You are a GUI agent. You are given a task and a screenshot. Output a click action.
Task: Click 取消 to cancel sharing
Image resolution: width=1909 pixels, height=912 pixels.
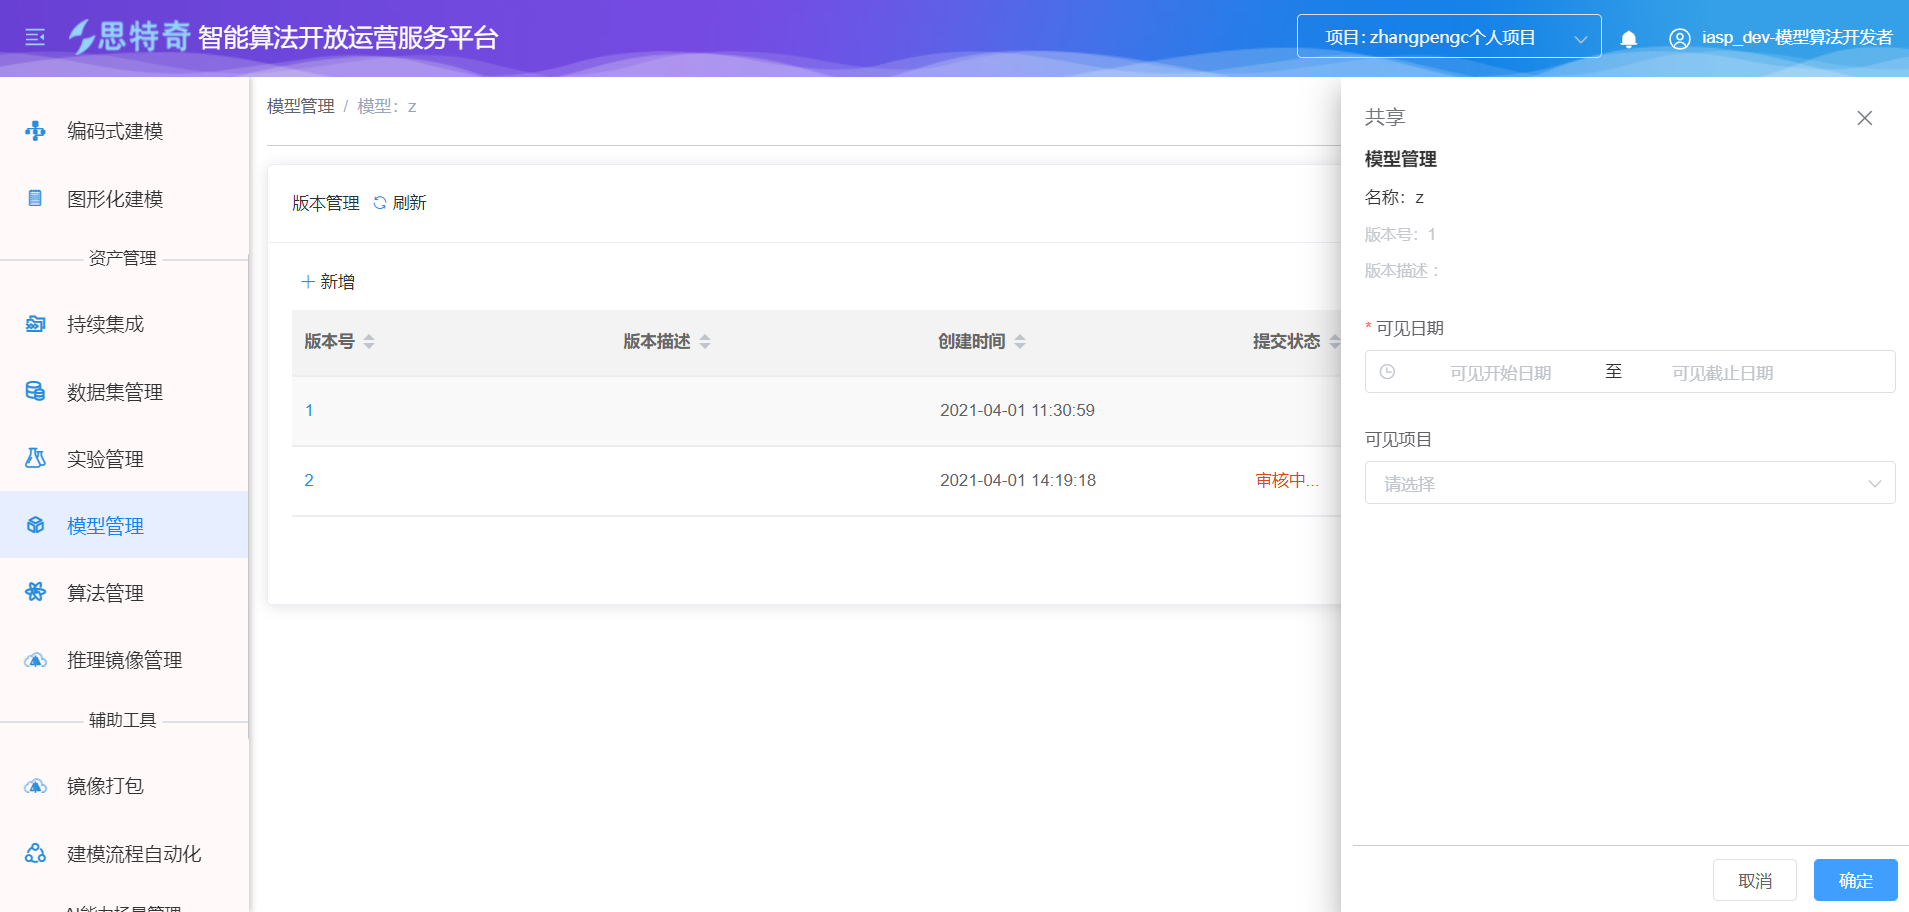[1755, 880]
